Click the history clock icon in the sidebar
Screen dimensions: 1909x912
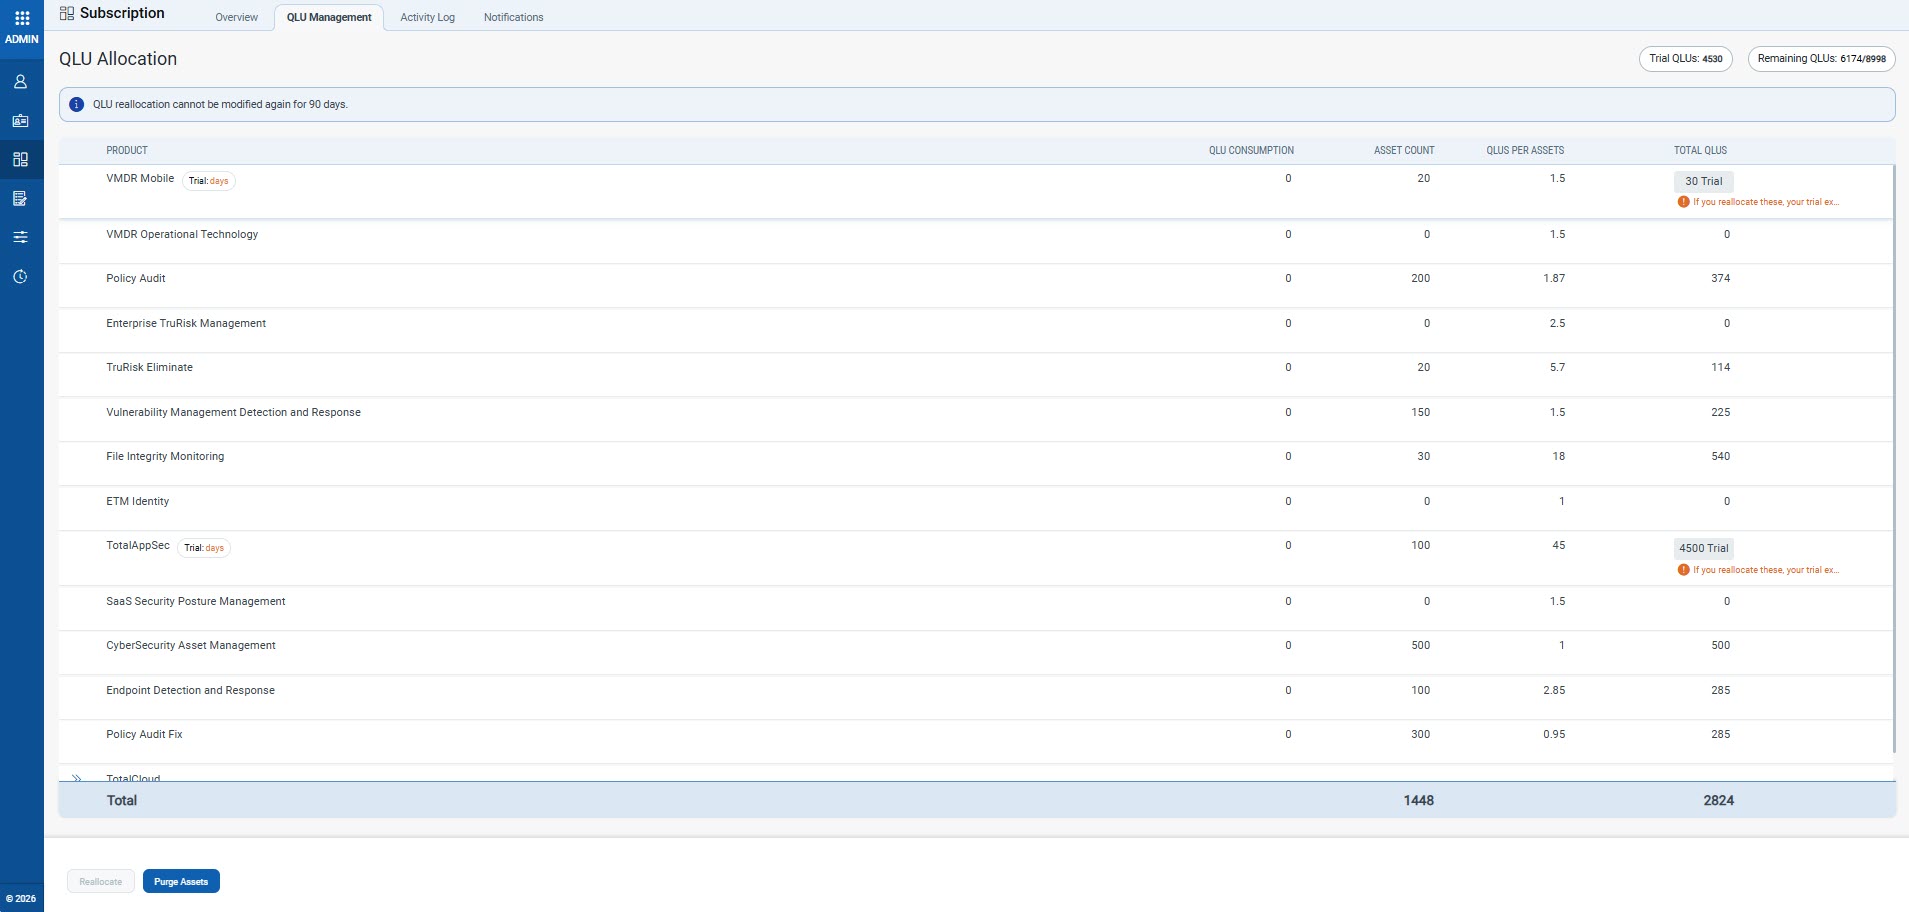tap(20, 276)
